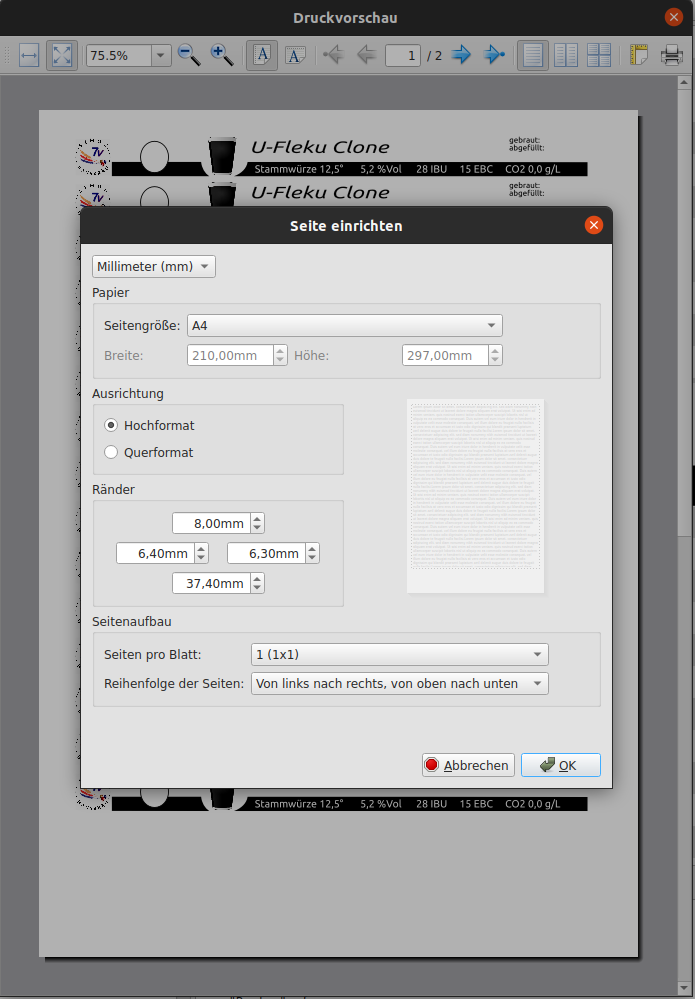Viewport: 695px width, 999px height.
Task: Show facing pages view
Action: click(x=566, y=55)
